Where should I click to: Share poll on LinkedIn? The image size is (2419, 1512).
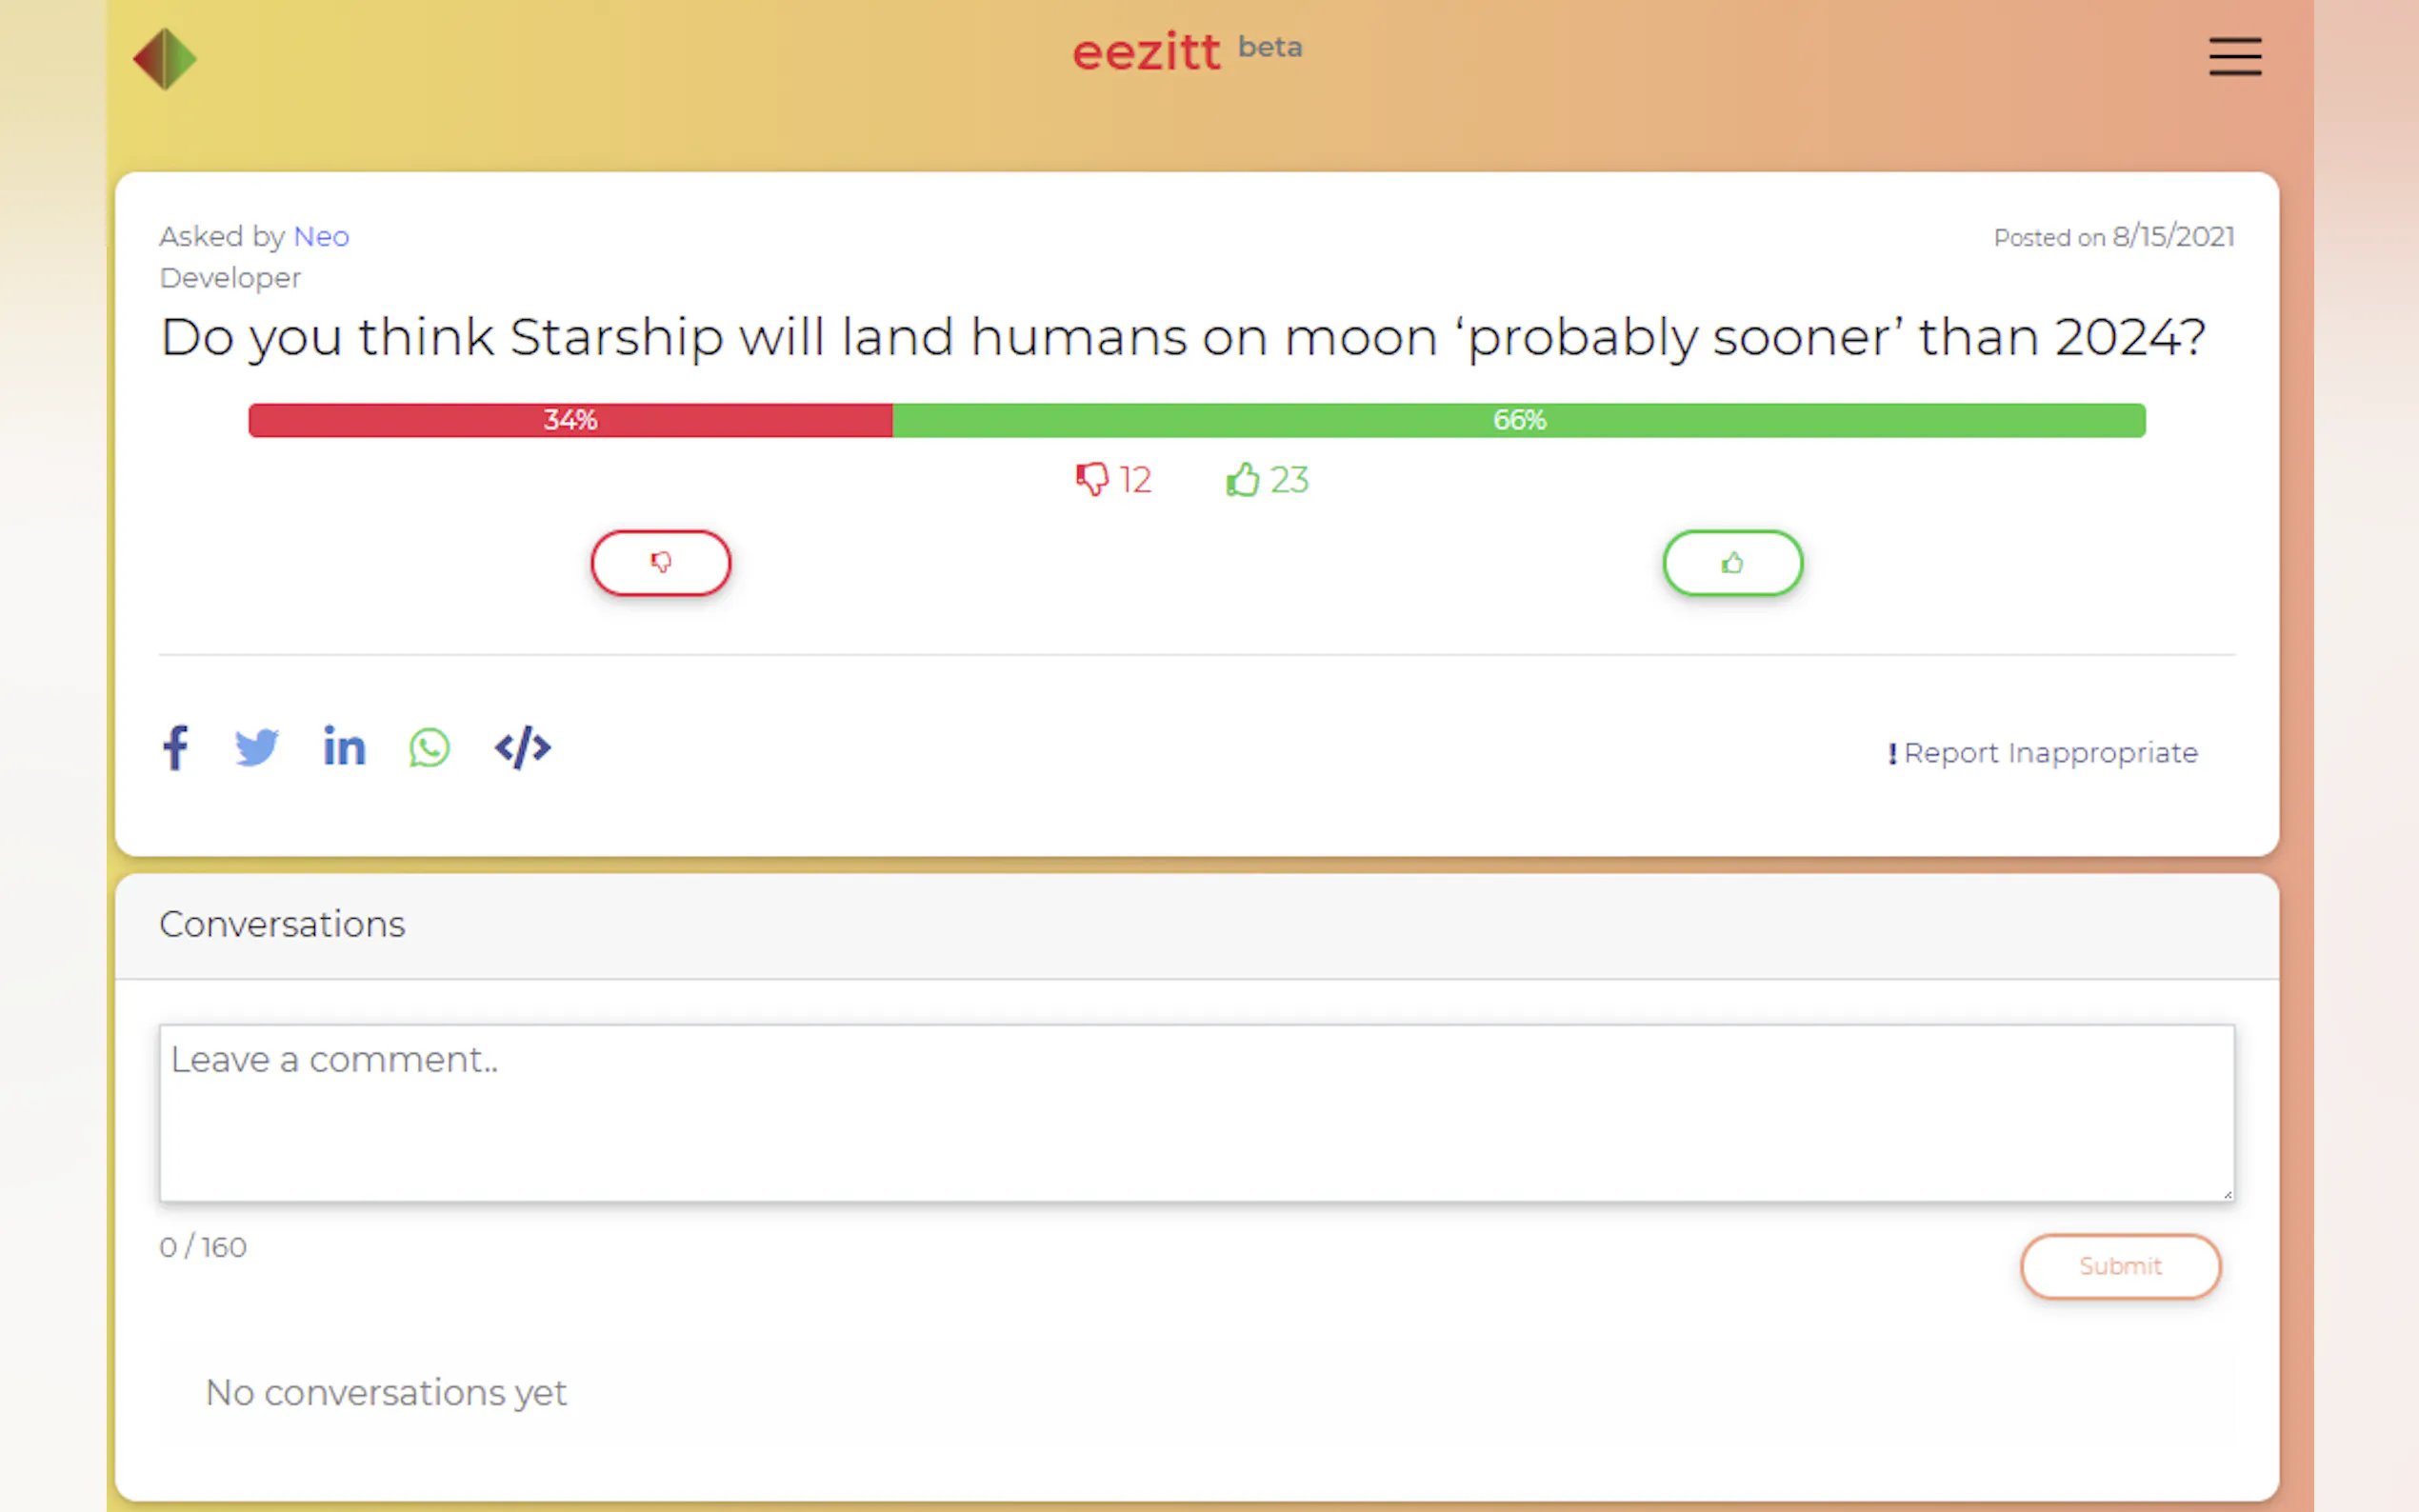coord(344,748)
